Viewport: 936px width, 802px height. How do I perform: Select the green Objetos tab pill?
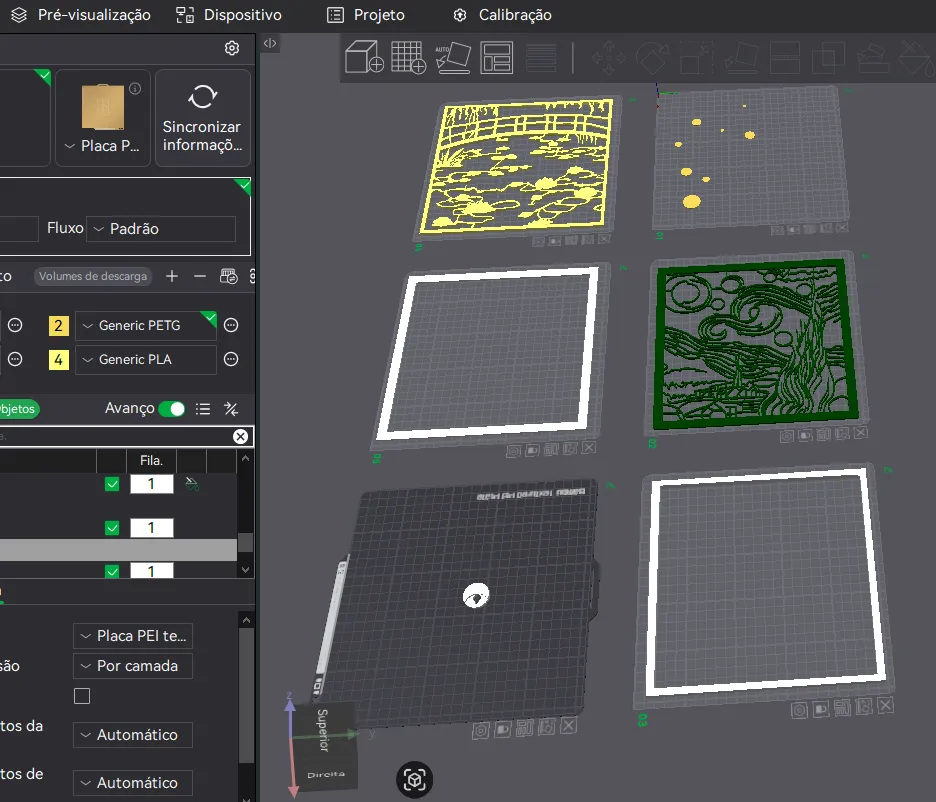pyautogui.click(x=18, y=409)
